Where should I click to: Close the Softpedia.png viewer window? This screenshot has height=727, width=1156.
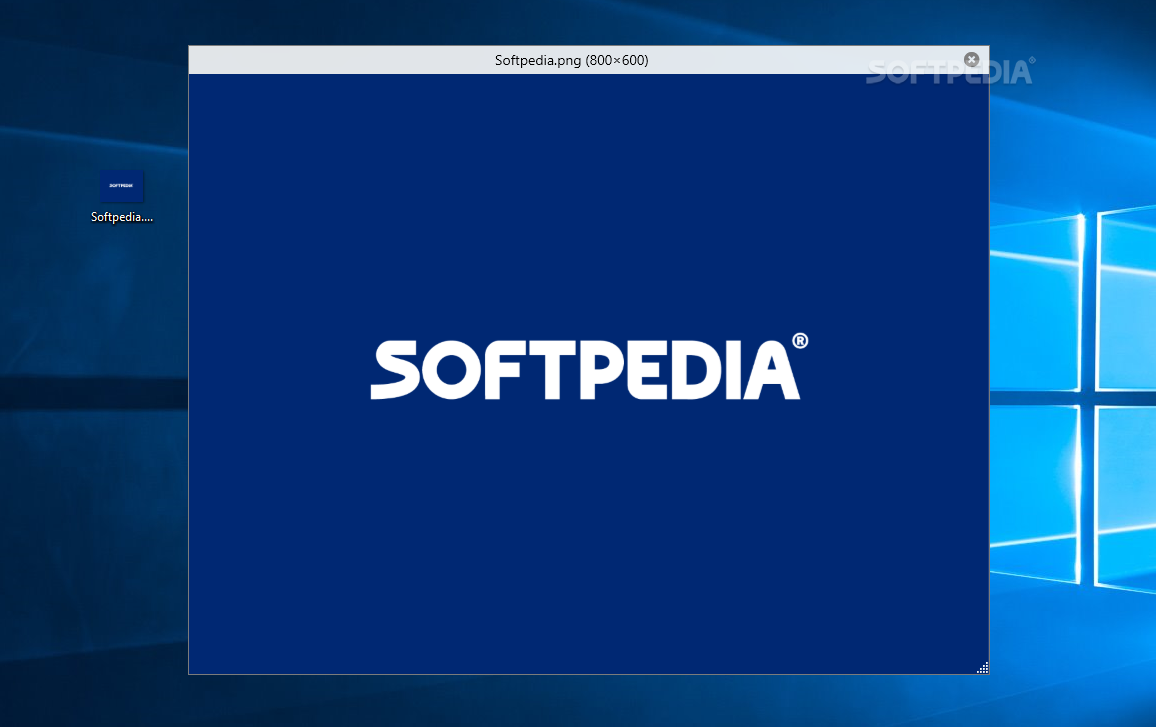pyautogui.click(x=971, y=60)
